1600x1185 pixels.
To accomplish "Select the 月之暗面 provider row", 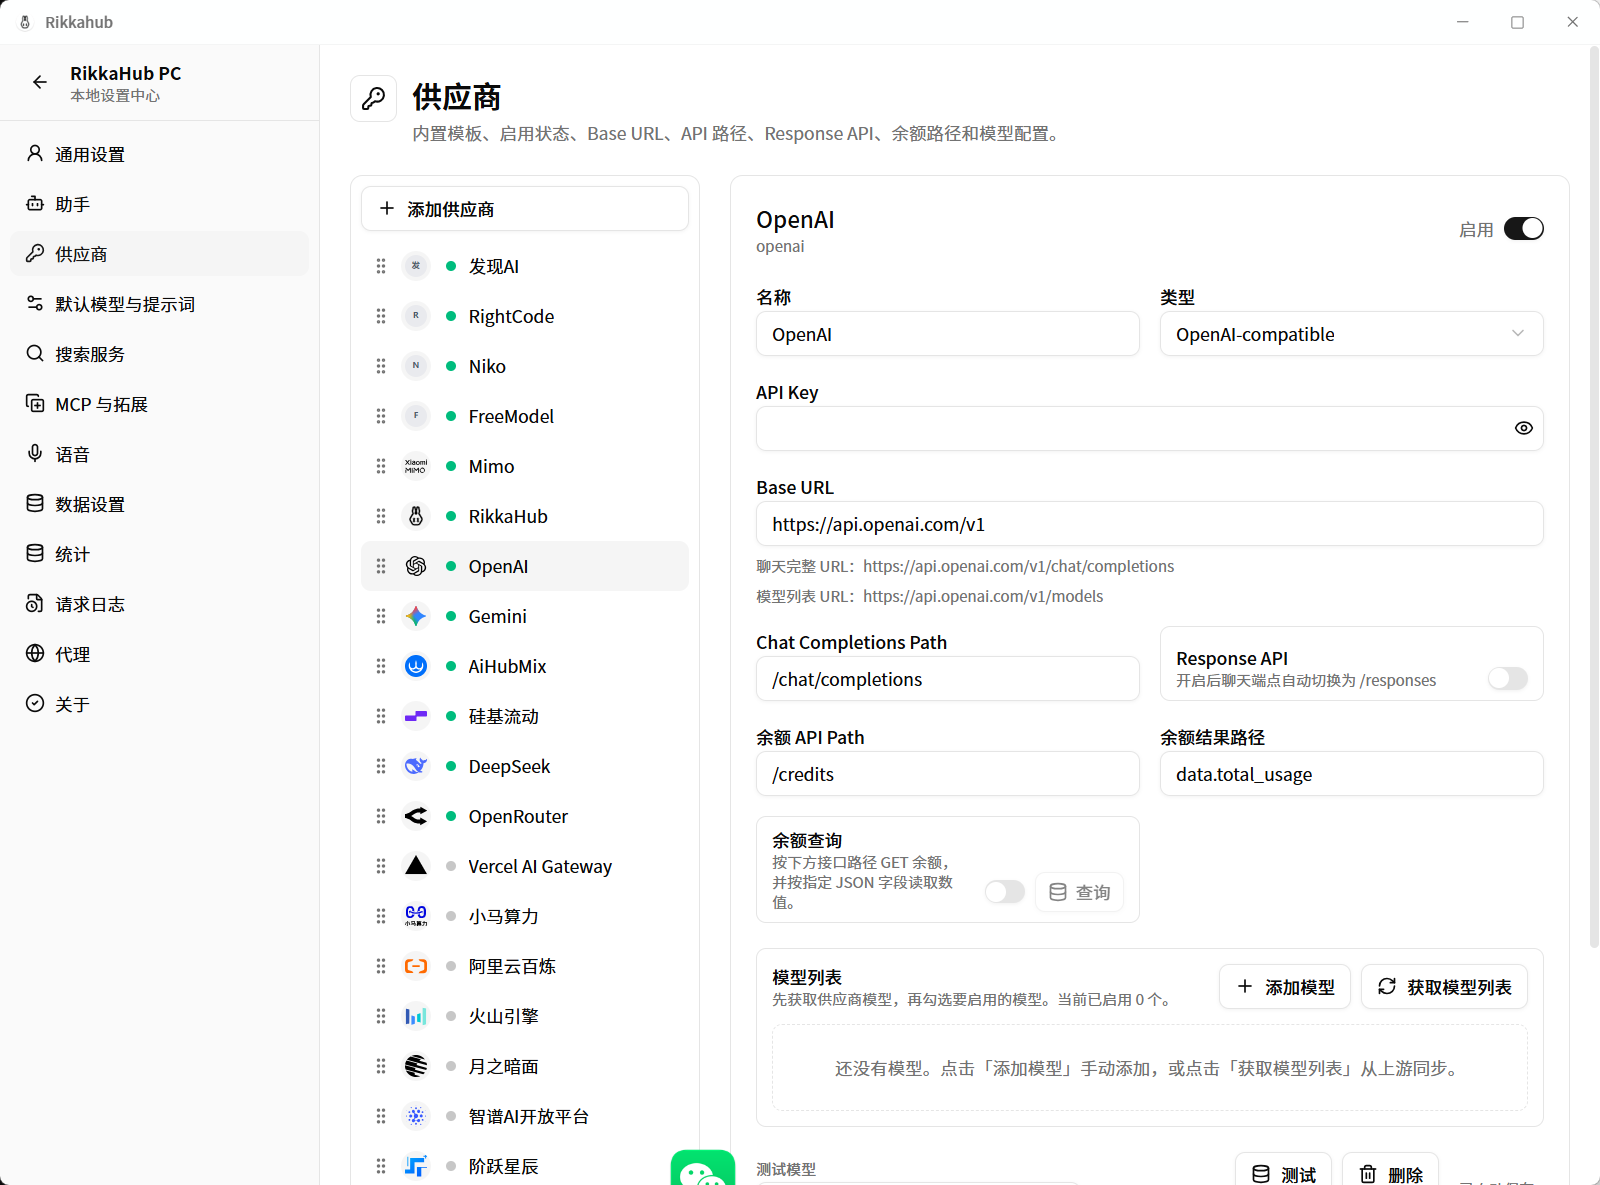I will click(525, 1066).
